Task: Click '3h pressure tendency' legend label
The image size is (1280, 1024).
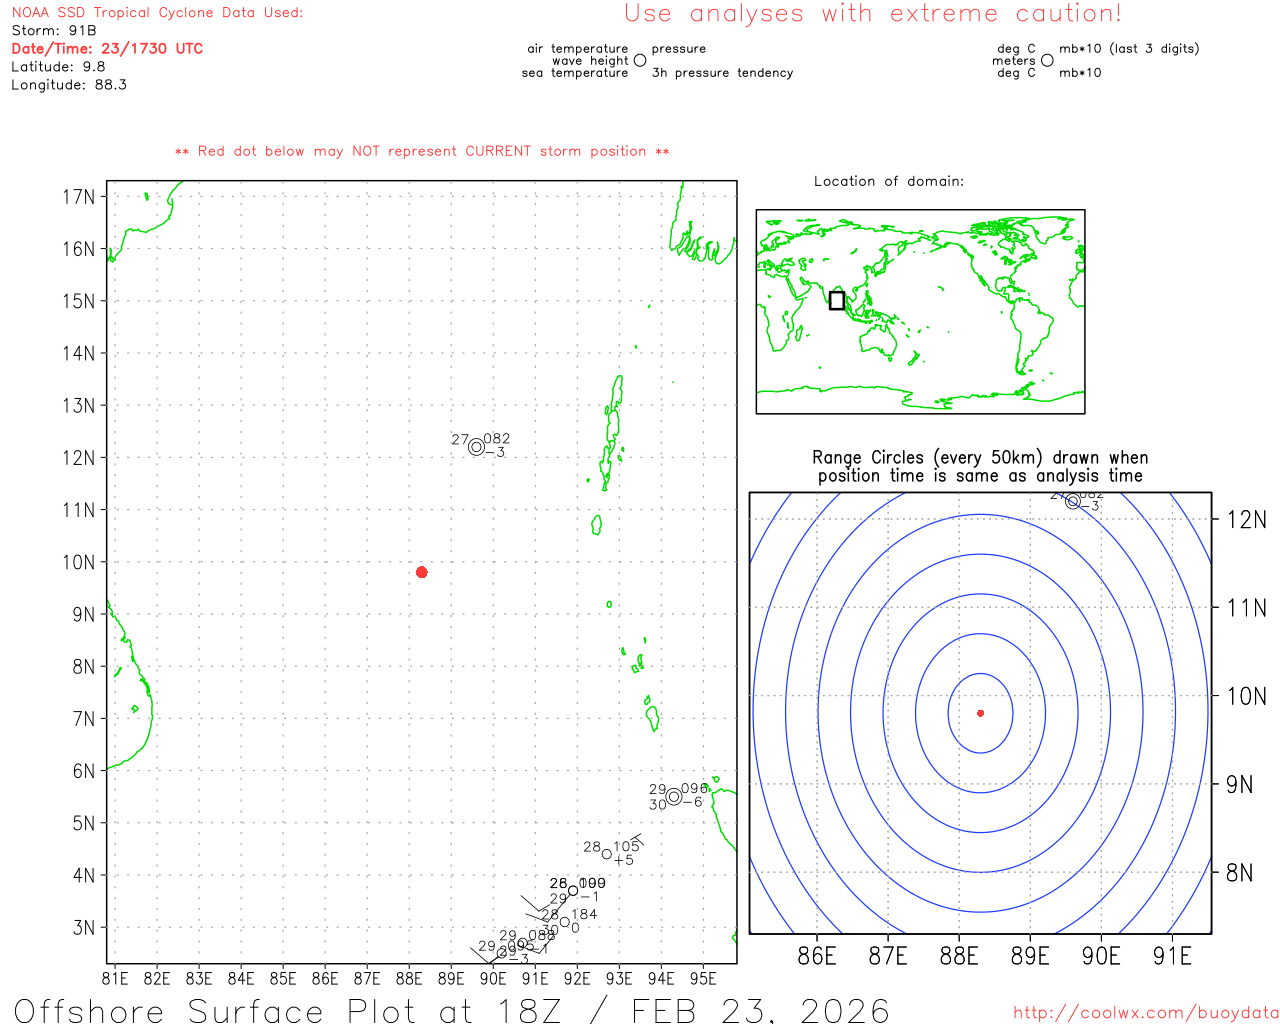Action: tap(722, 73)
